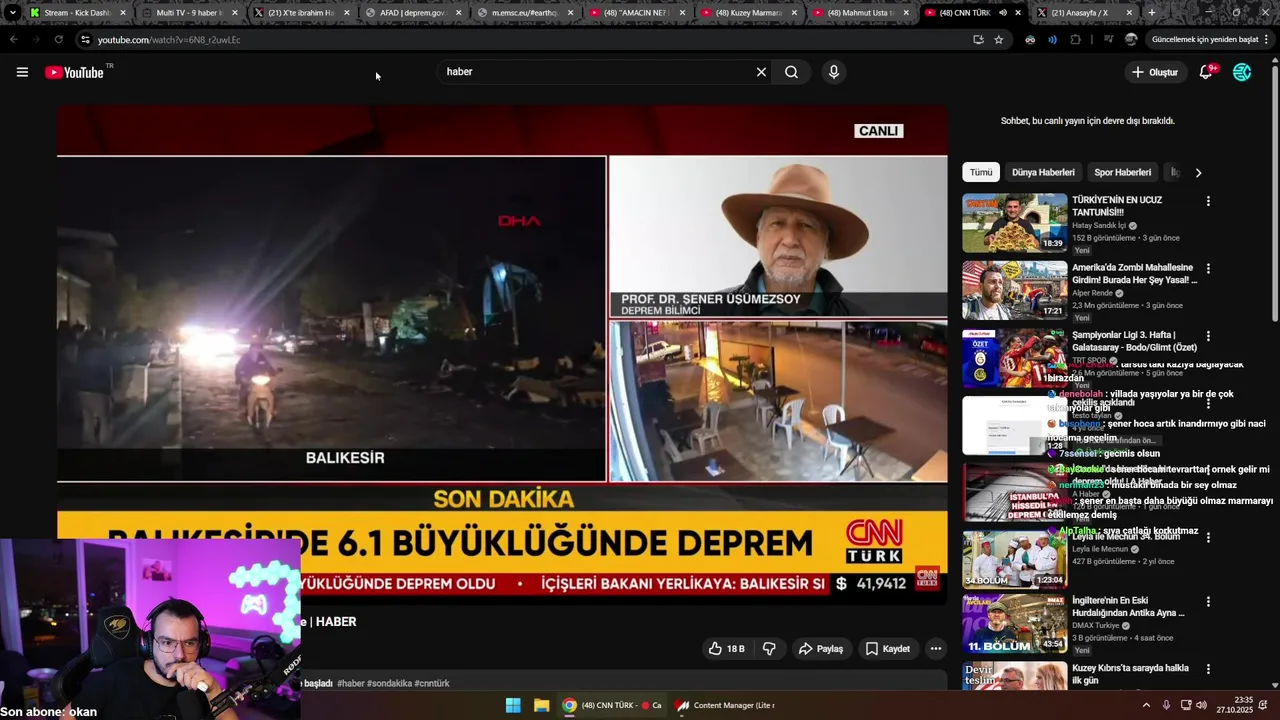The width and height of the screenshot is (1280, 720).
Task: Open the Hatay Sandık İçi channel
Action: tap(1099, 226)
